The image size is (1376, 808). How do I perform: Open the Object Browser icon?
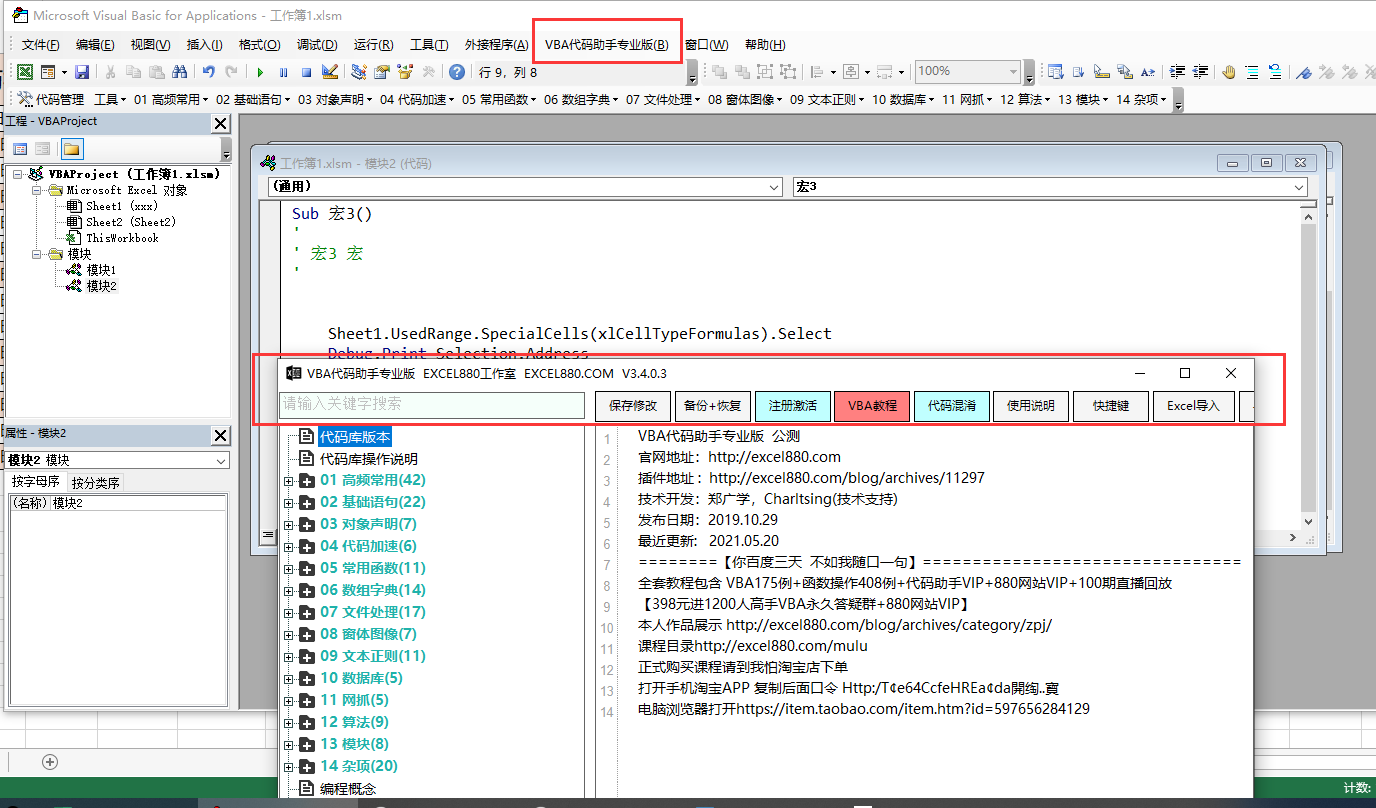405,72
